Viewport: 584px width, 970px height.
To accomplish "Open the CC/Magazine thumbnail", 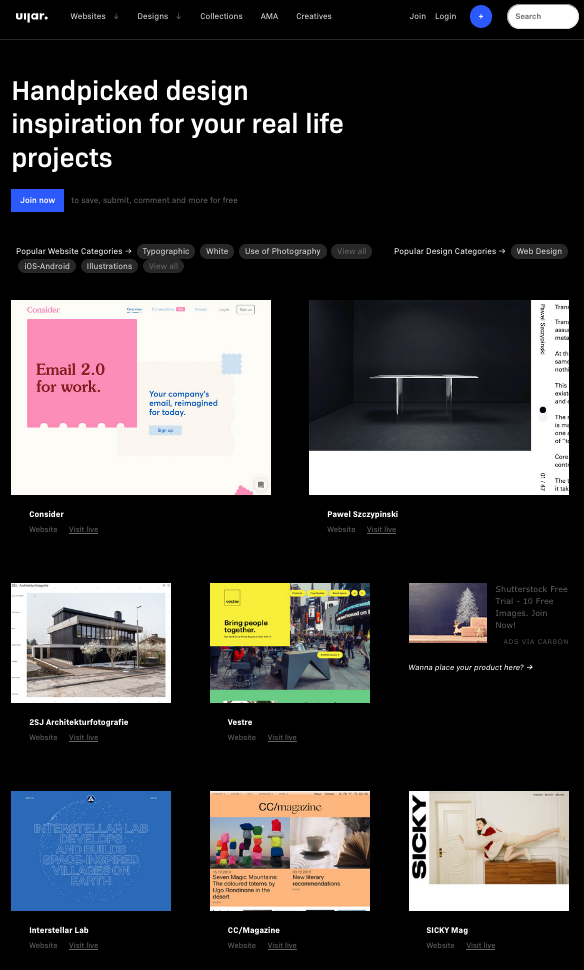I will pyautogui.click(x=290, y=851).
